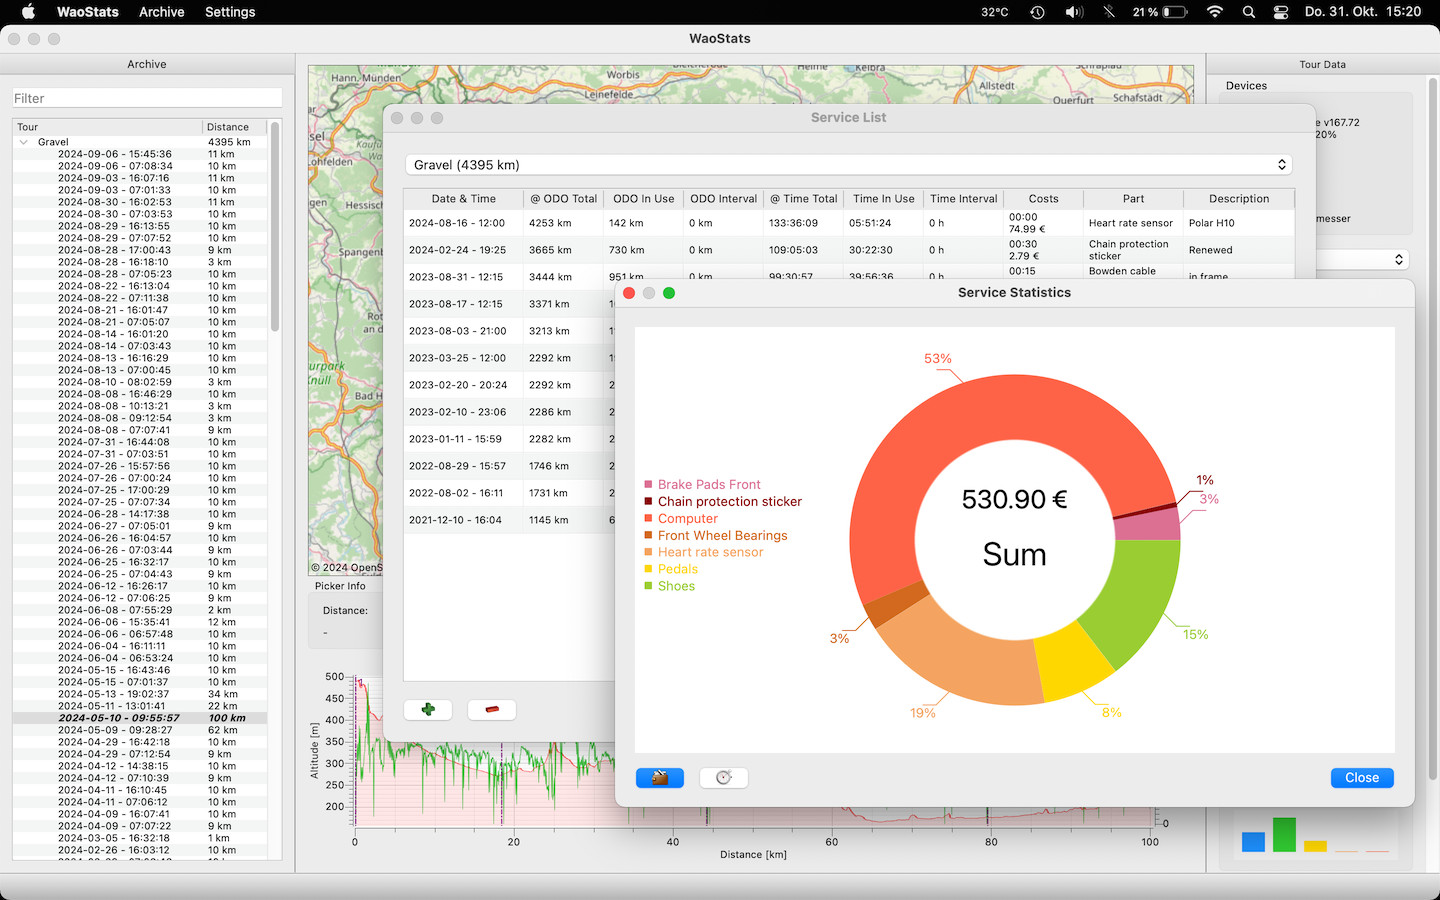Click the Wi-Fi status icon
The image size is (1440, 900).
click(1215, 12)
